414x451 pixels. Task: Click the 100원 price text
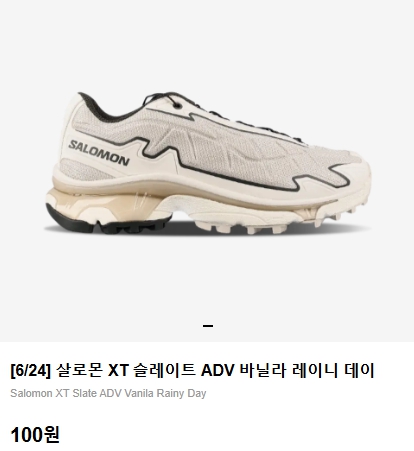pos(35,435)
